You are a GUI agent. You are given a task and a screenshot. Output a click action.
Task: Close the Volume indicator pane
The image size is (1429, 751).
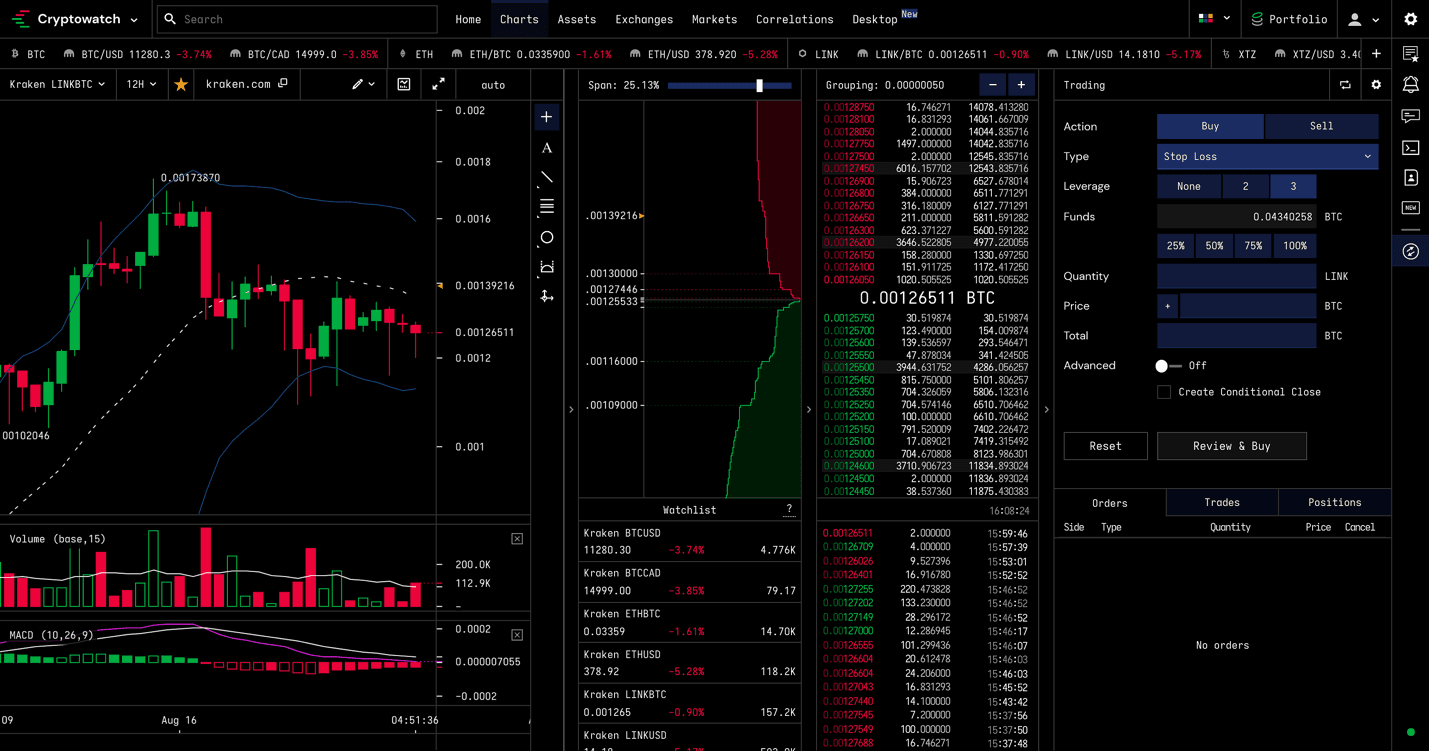point(517,539)
